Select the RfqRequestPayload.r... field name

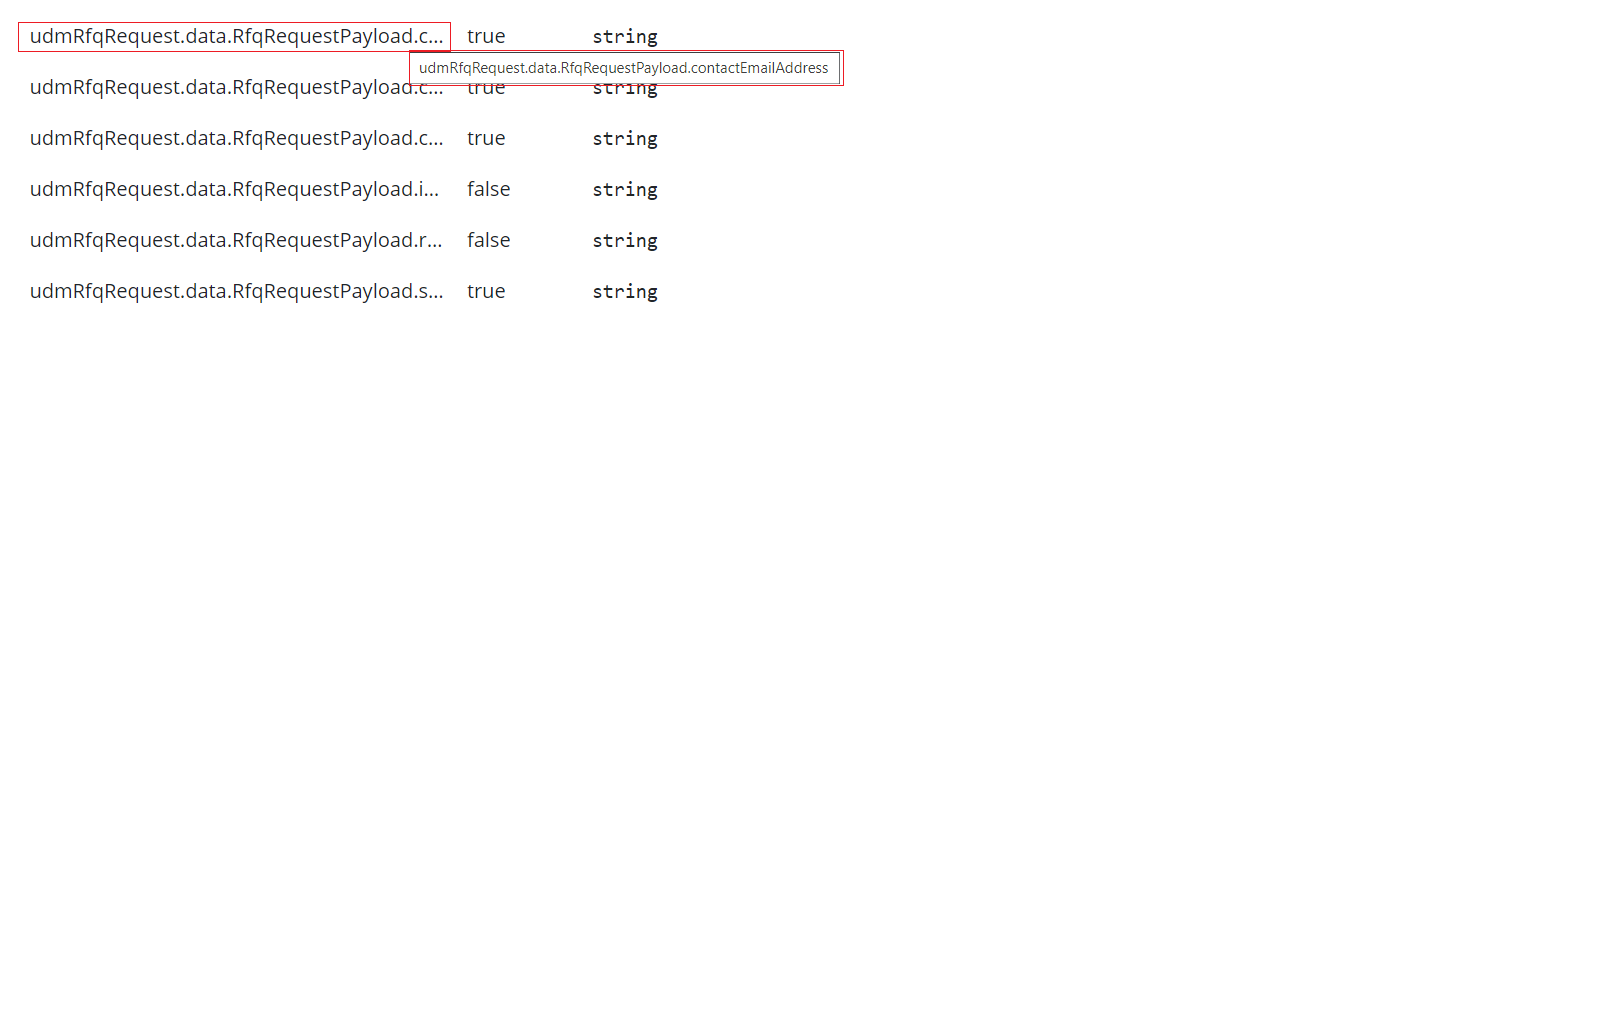236,240
